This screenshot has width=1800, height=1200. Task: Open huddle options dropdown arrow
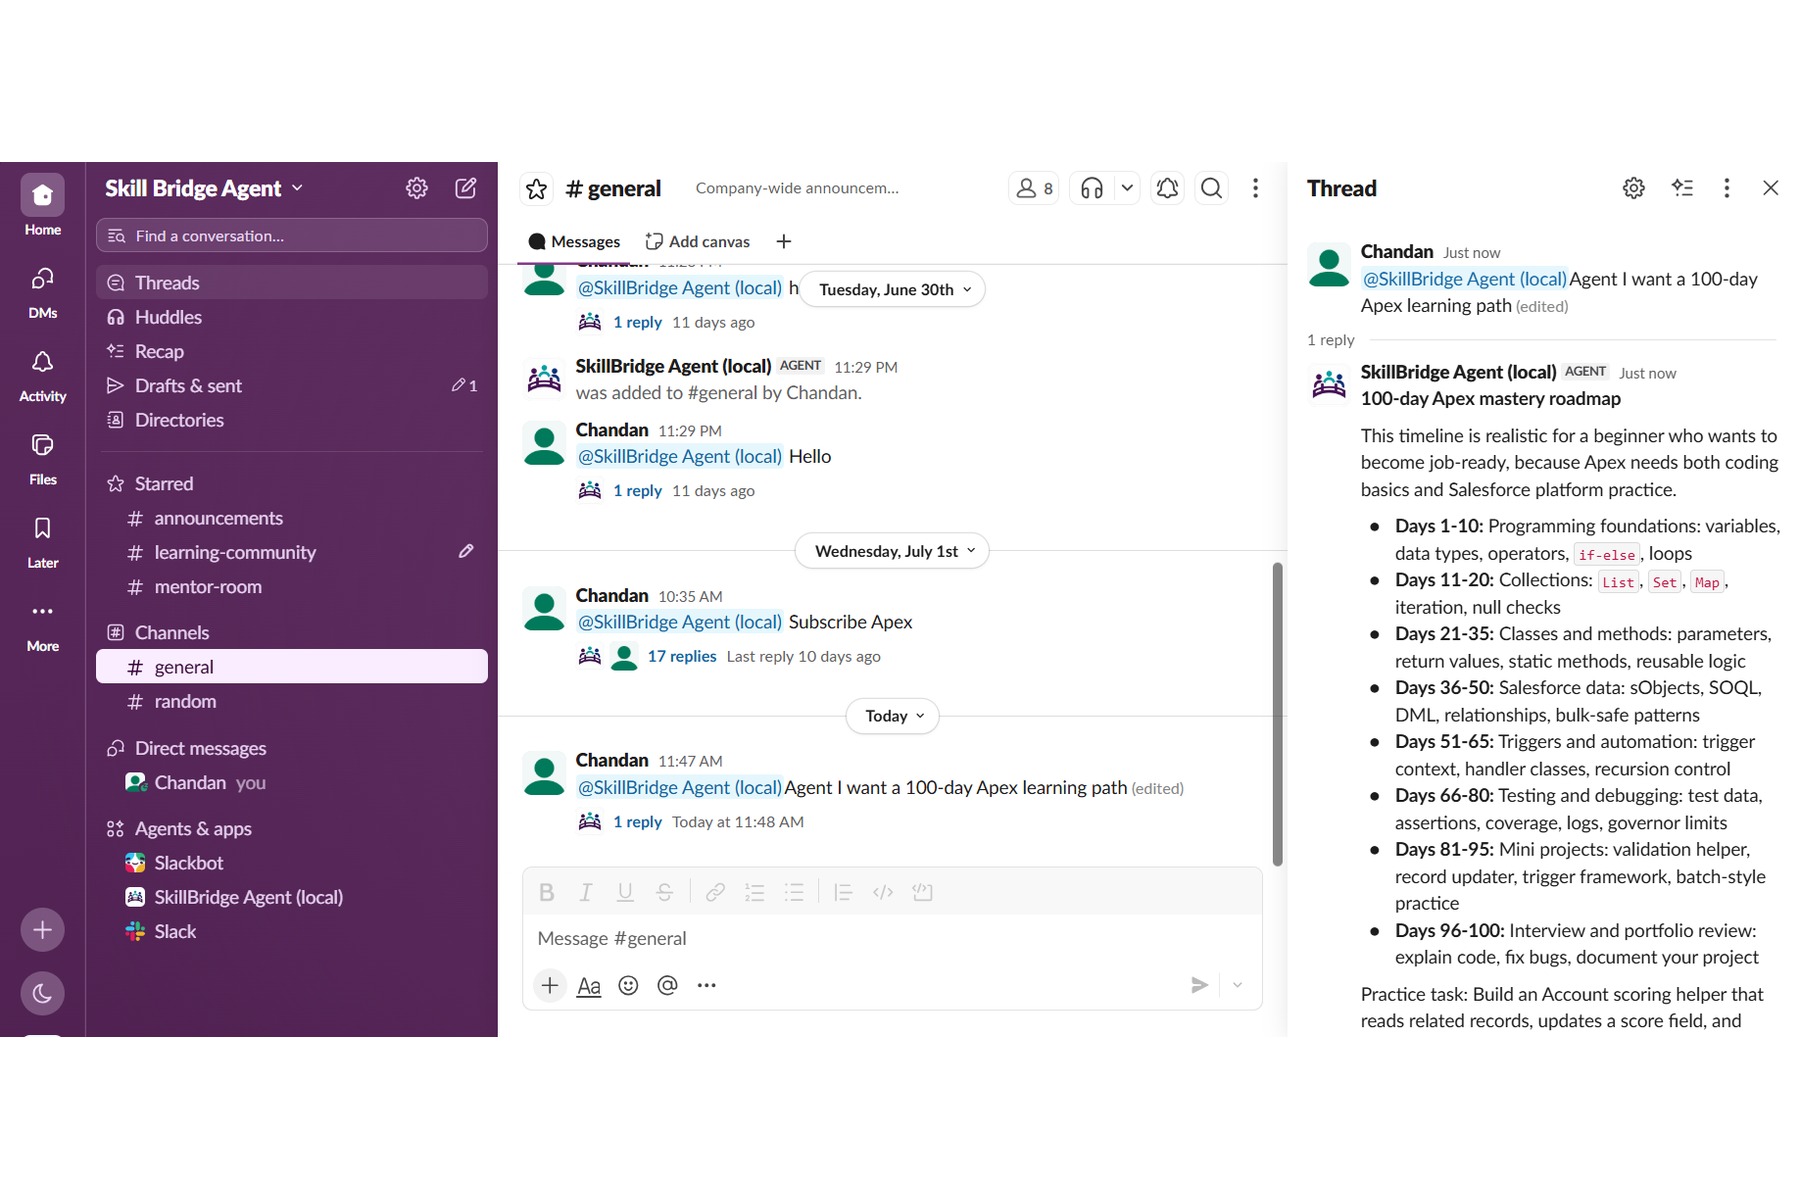(1127, 188)
